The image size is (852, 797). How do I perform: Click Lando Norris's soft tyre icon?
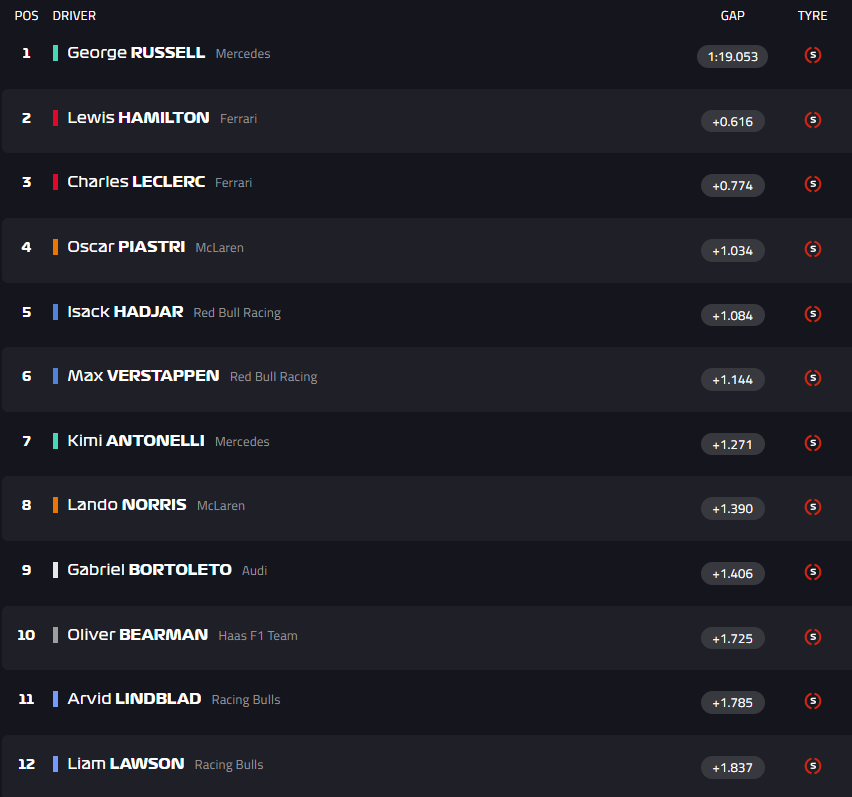click(x=813, y=507)
